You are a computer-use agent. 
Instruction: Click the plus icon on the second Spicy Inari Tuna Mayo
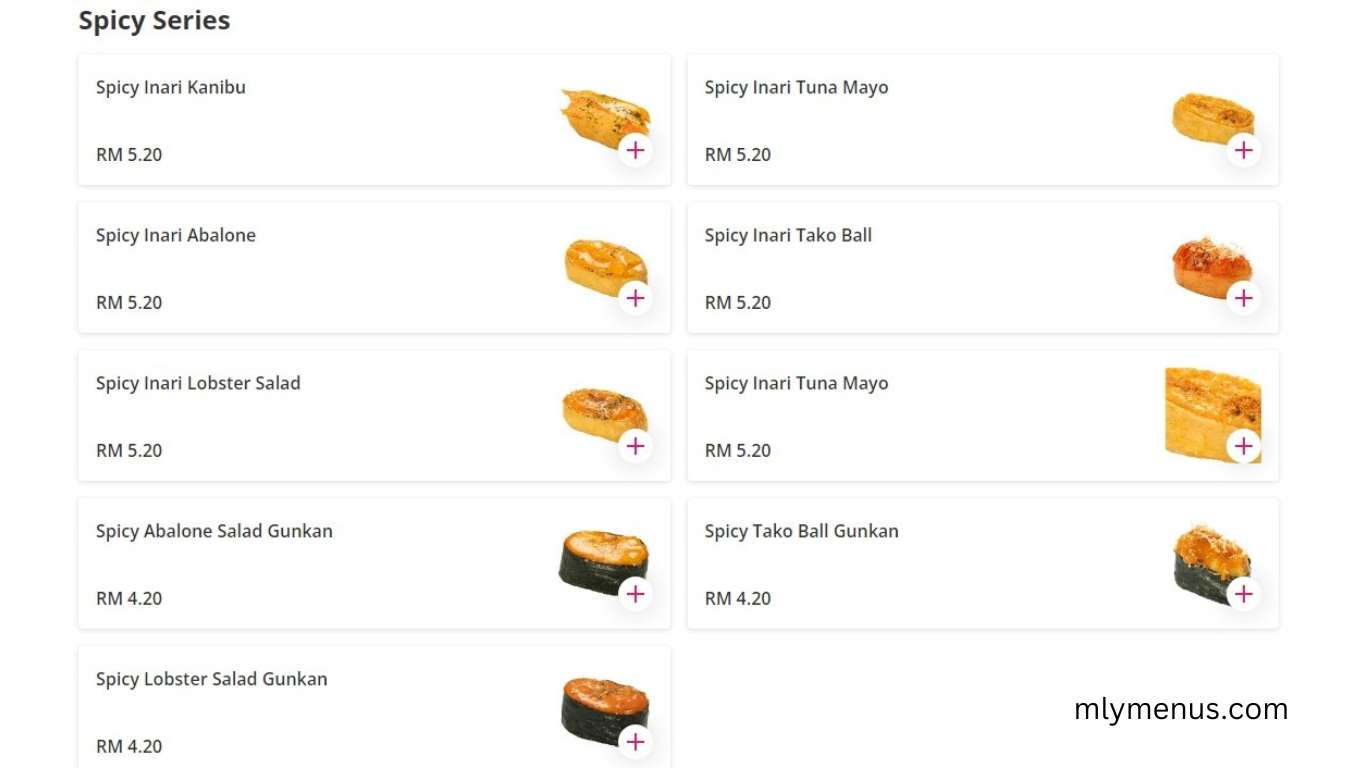[x=1244, y=446]
